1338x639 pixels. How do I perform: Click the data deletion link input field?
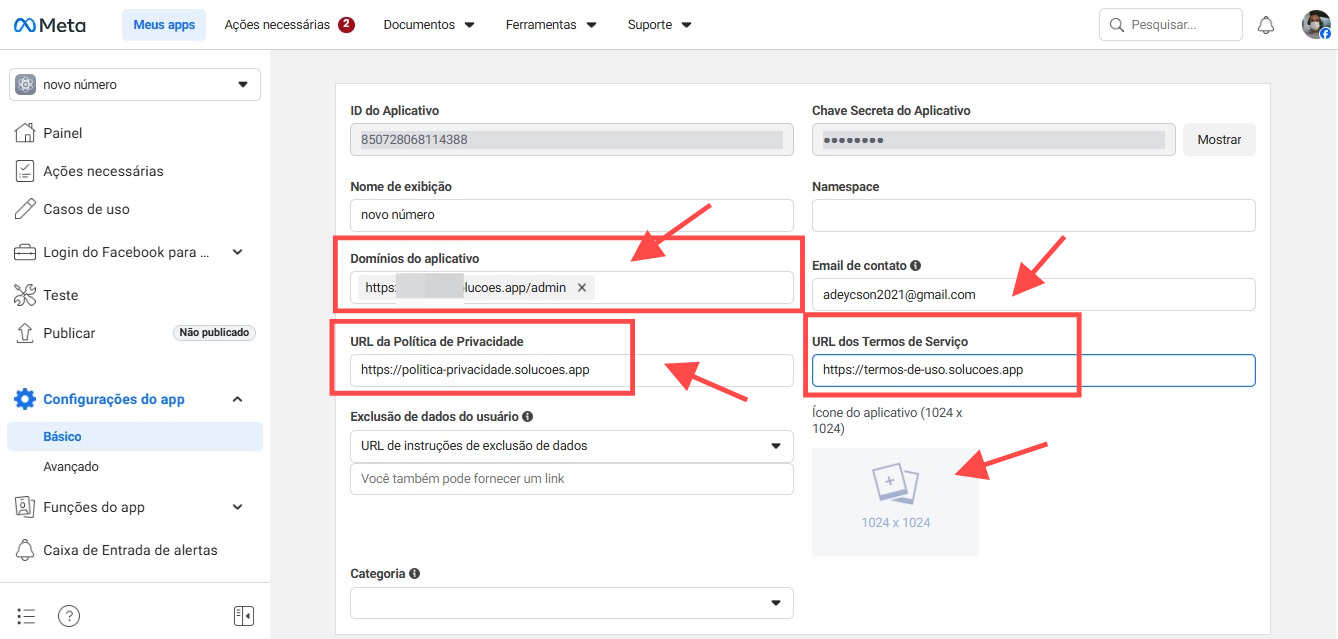tap(572, 479)
